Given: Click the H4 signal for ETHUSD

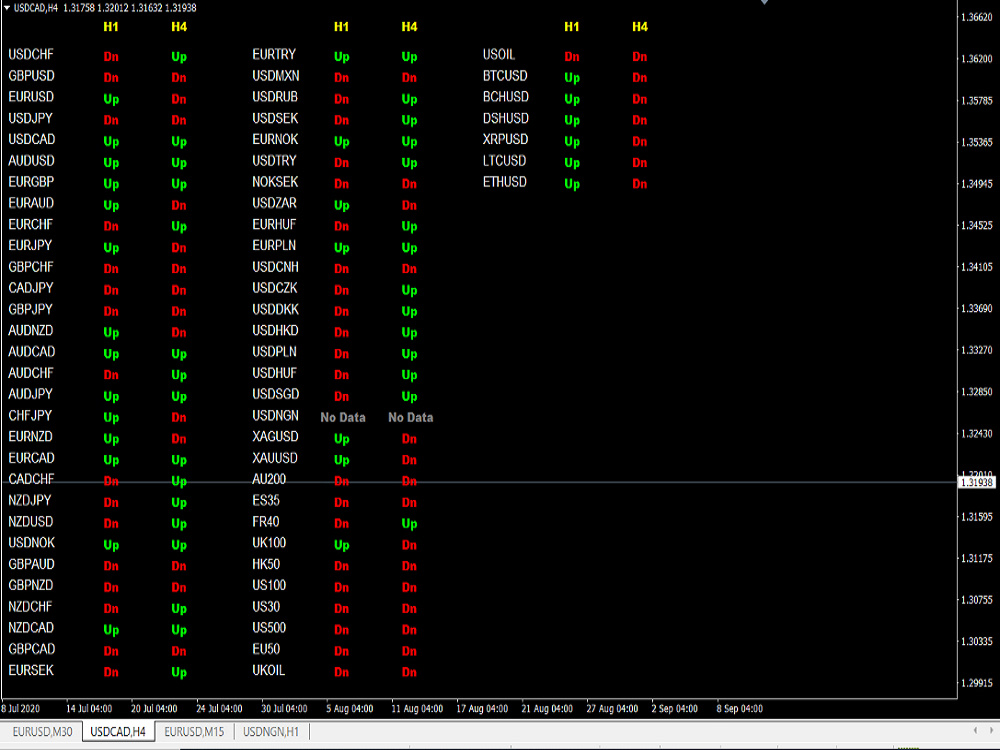Looking at the screenshot, I should tap(640, 184).
